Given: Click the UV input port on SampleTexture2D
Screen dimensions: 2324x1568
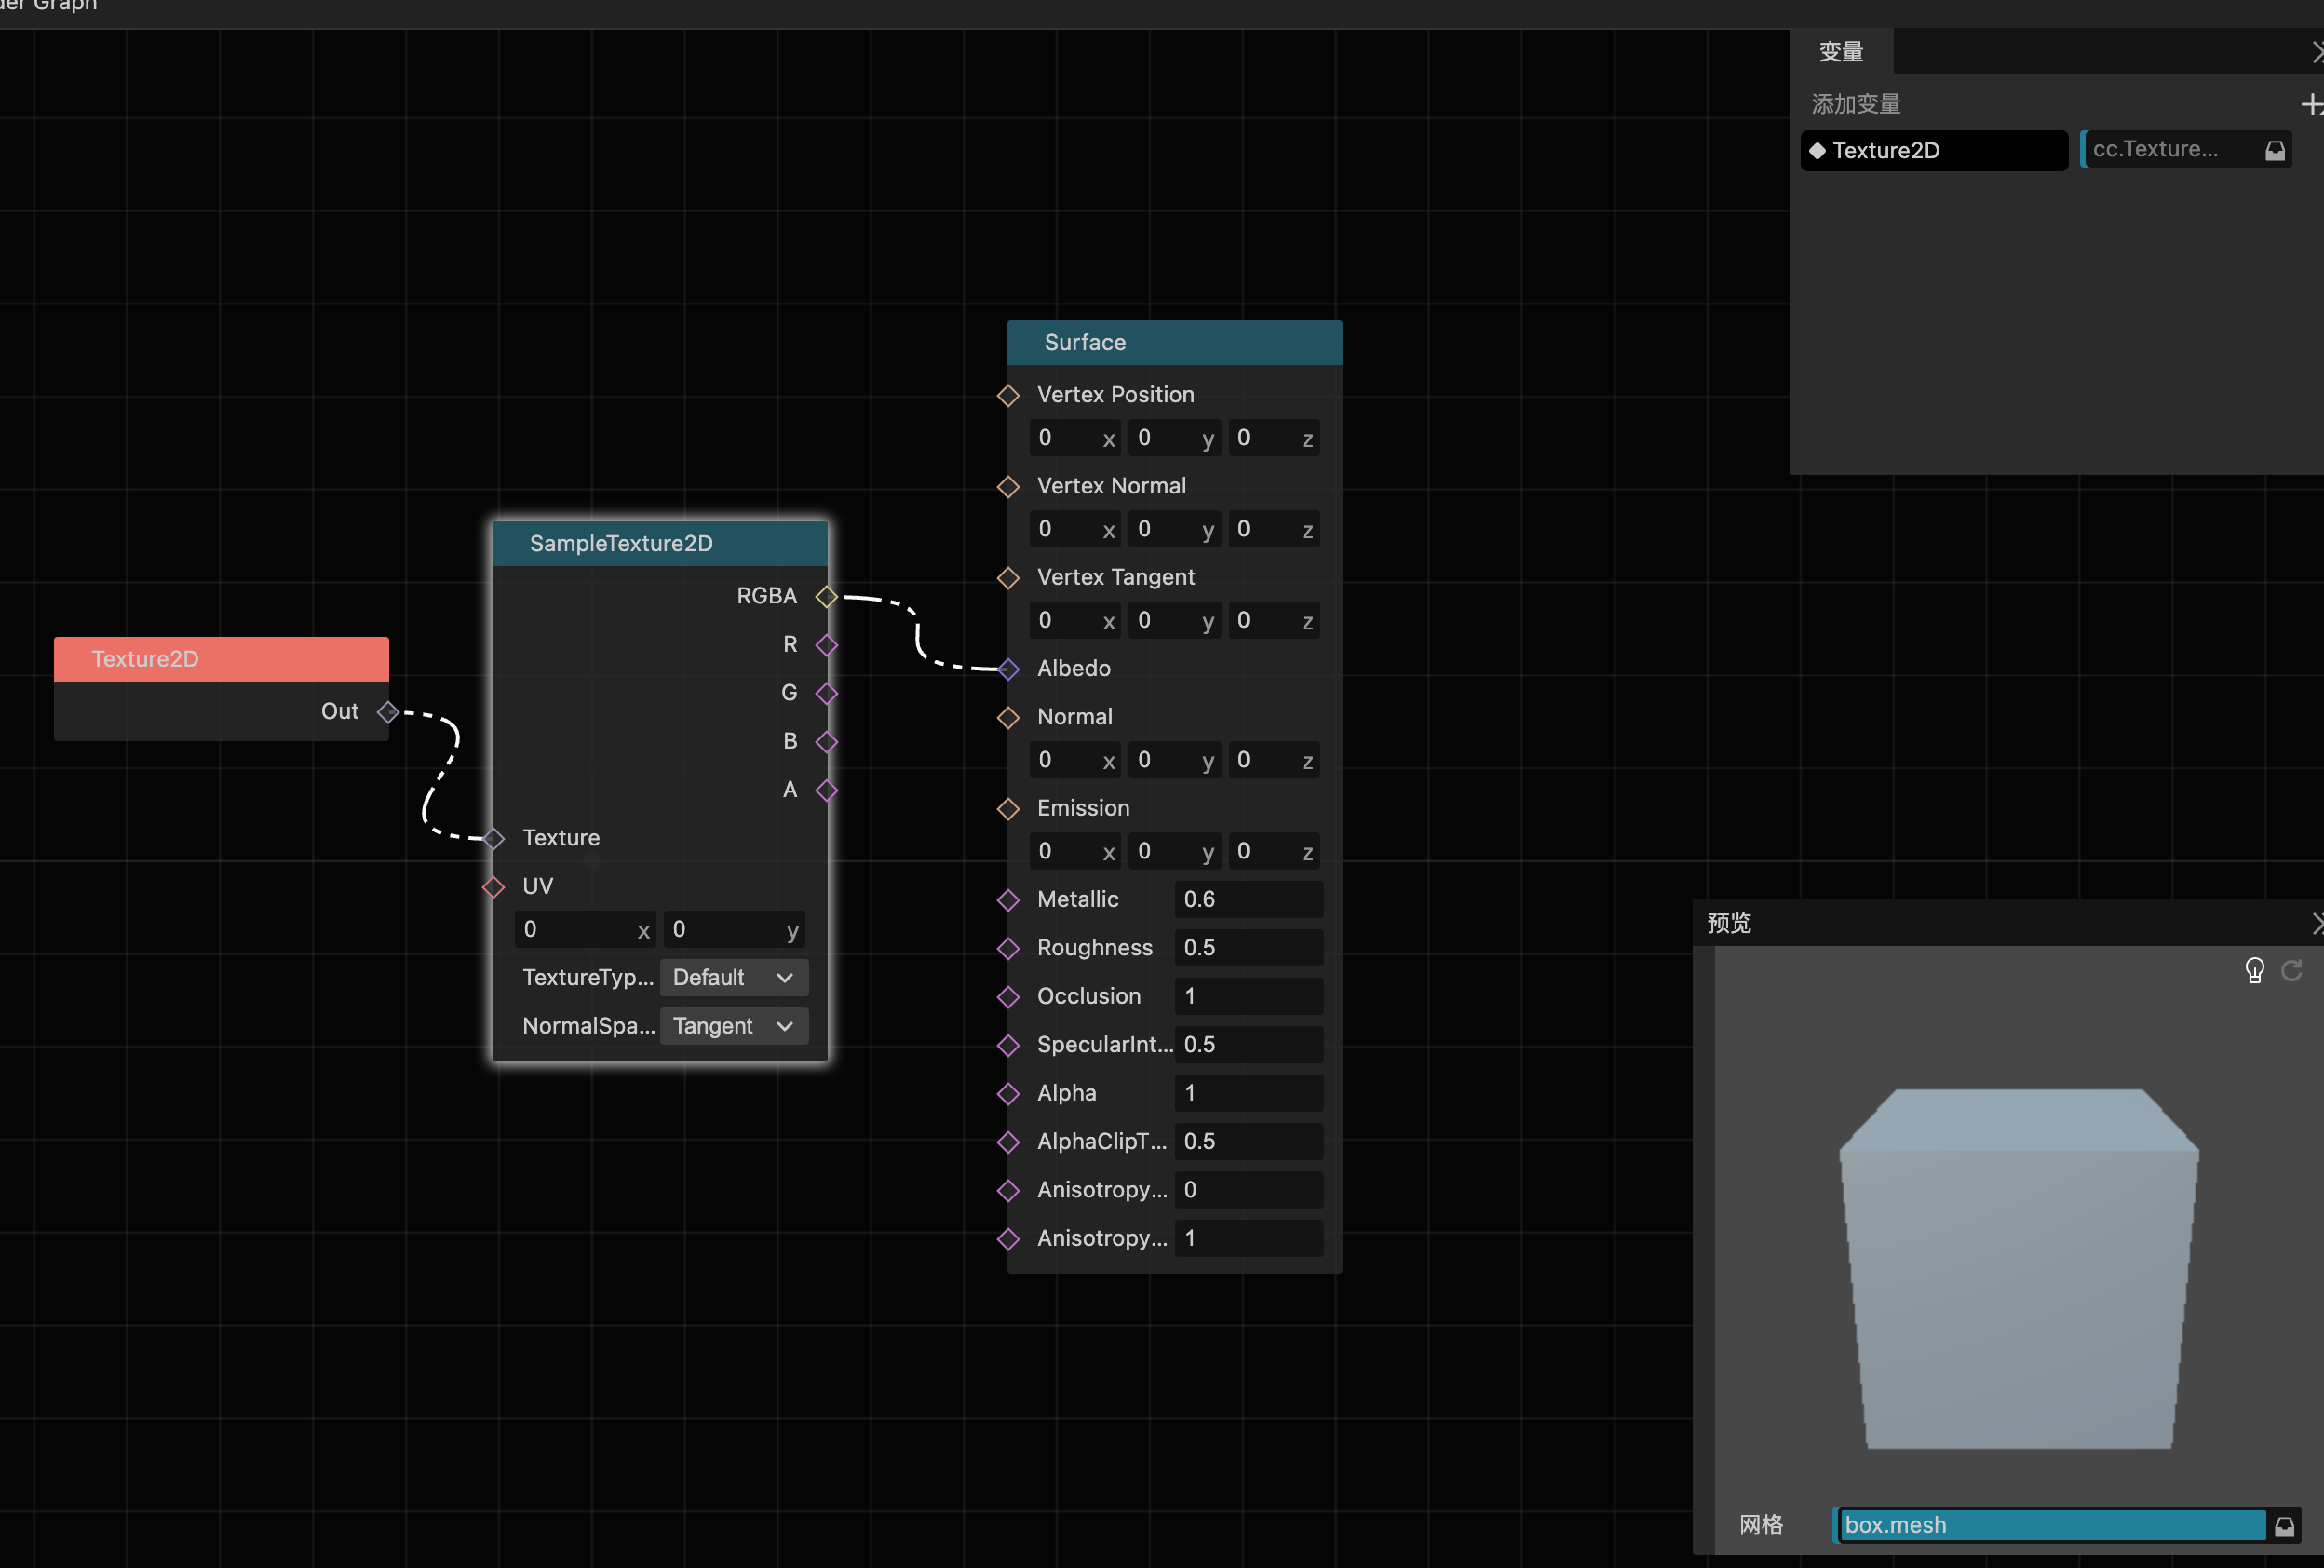Looking at the screenshot, I should point(494,887).
